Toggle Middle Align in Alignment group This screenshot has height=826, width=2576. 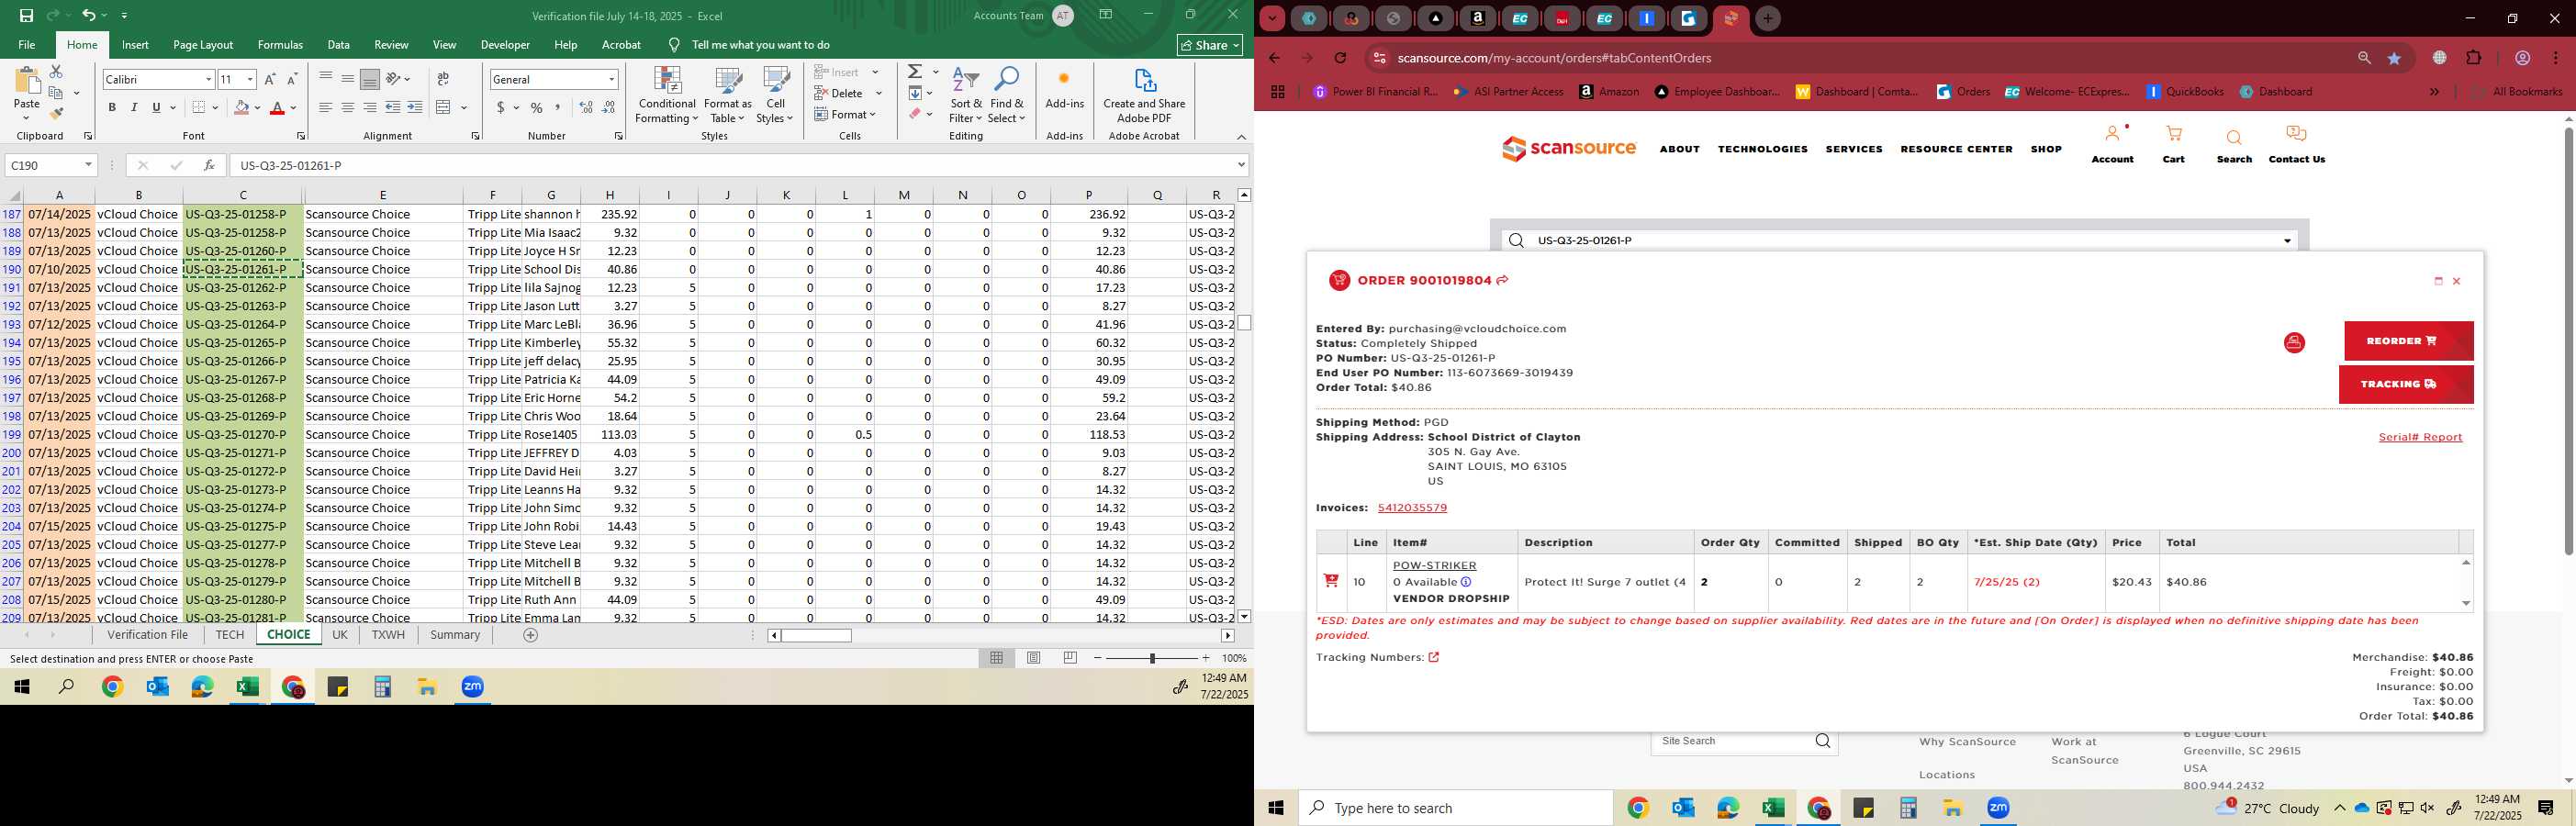[x=348, y=79]
